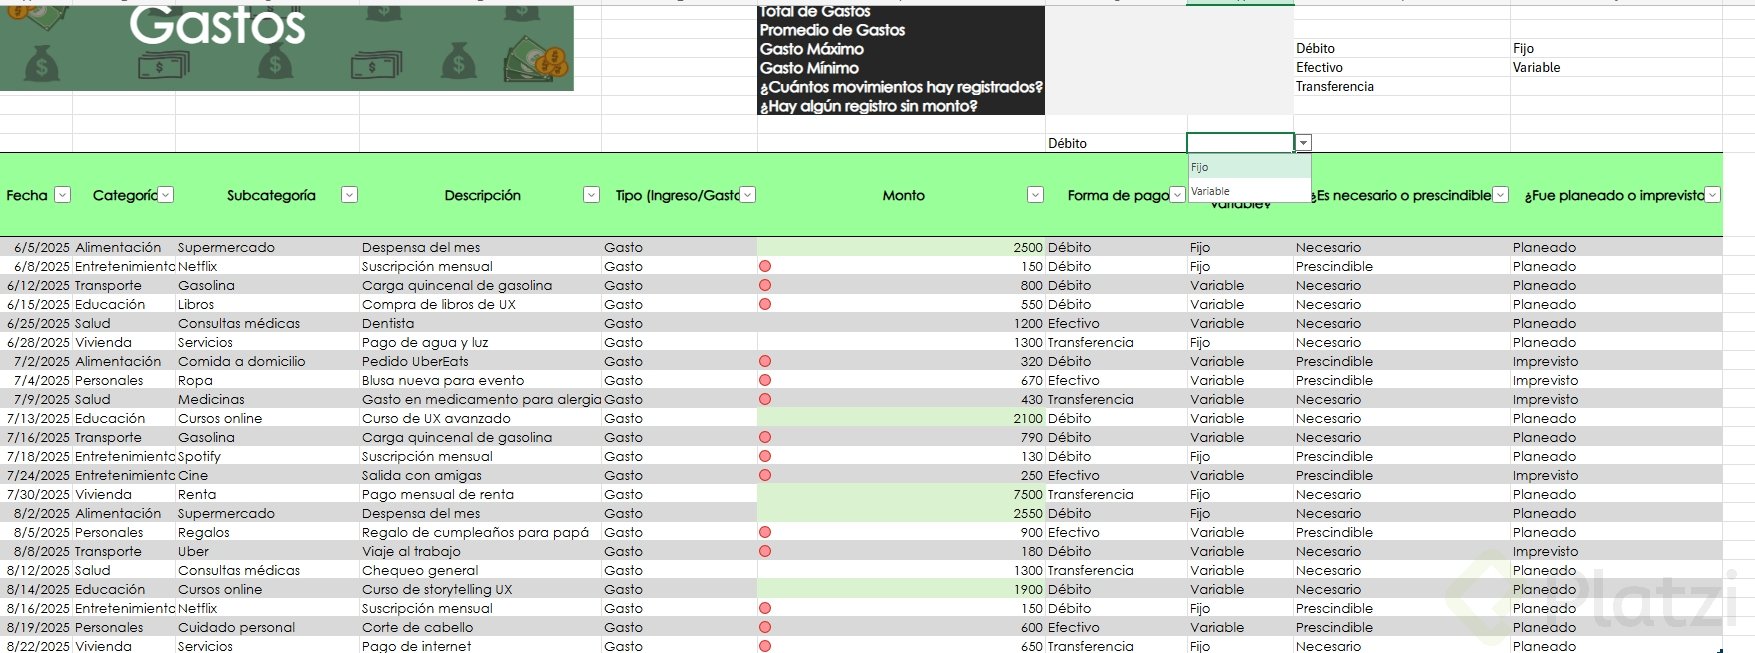Open the ¿Es necesario o prescindible filter arrow
The image size is (1755, 653).
1500,195
